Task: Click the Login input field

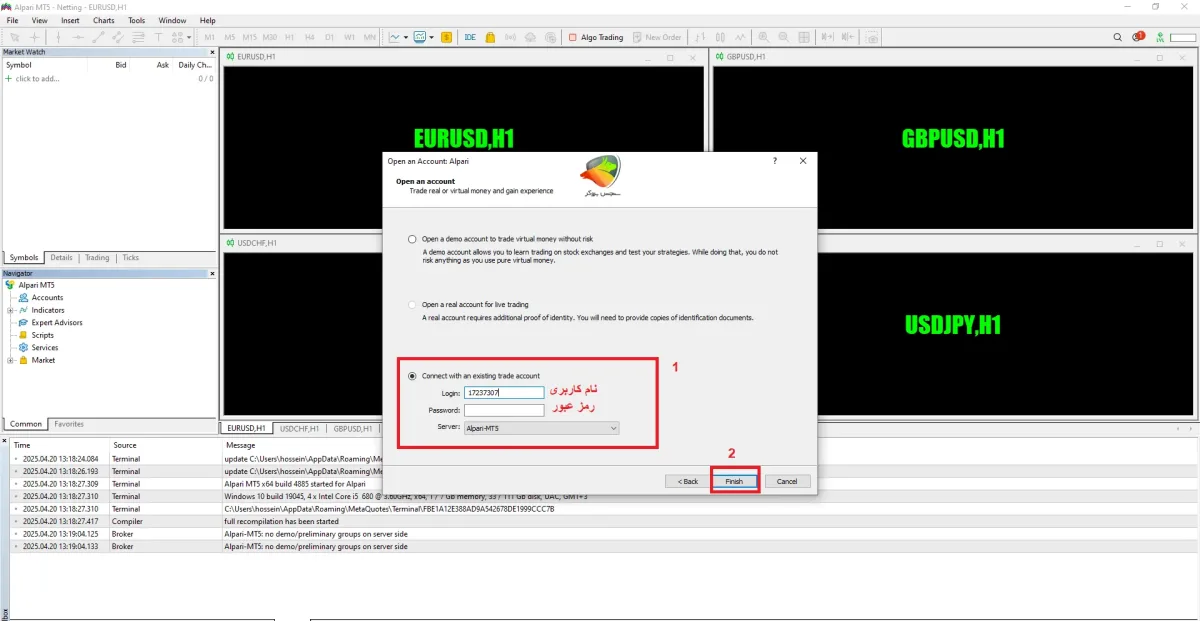Action: [505, 393]
